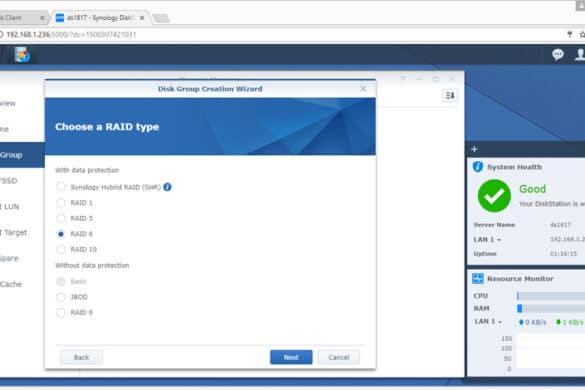Image resolution: width=585 pixels, height=390 pixels.
Task: Select the Hot Spare sidebar item
Action: point(22,258)
